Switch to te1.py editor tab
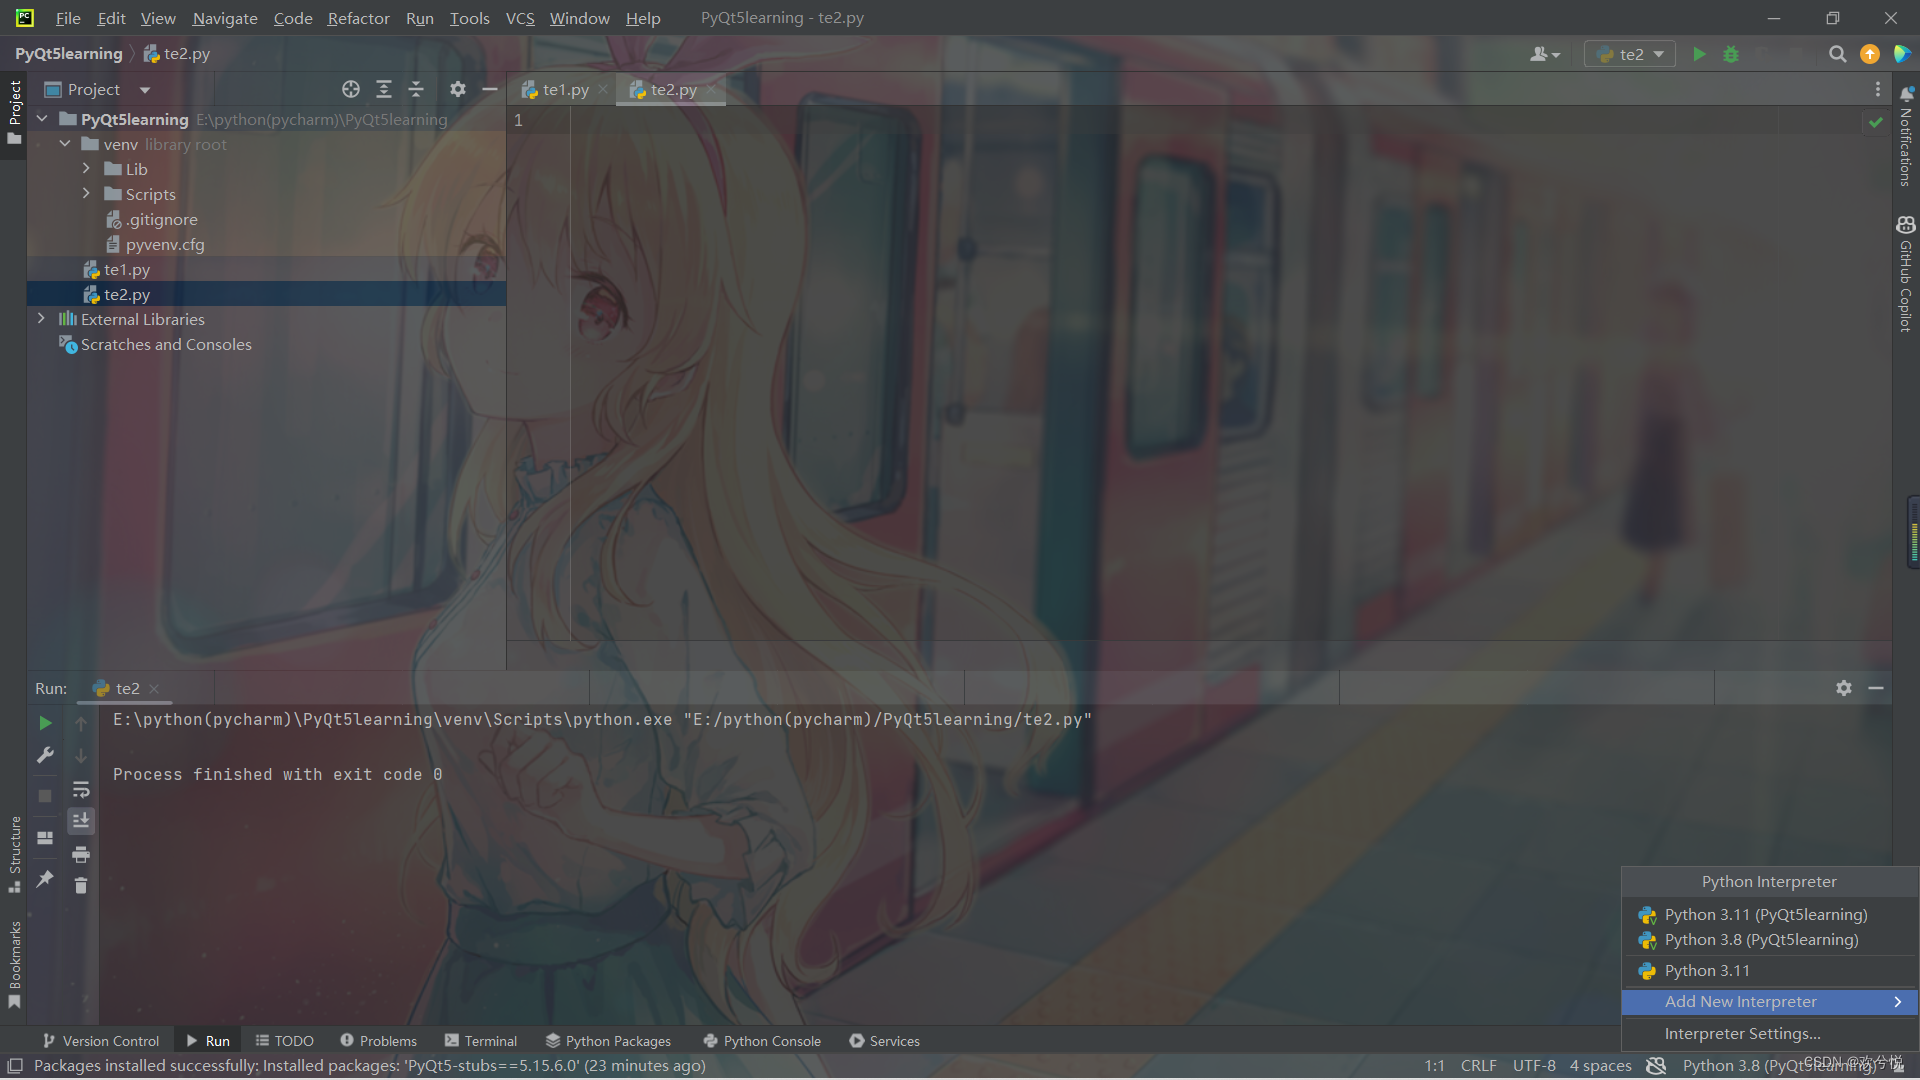Screen dimensions: 1920x1080 [565, 89]
